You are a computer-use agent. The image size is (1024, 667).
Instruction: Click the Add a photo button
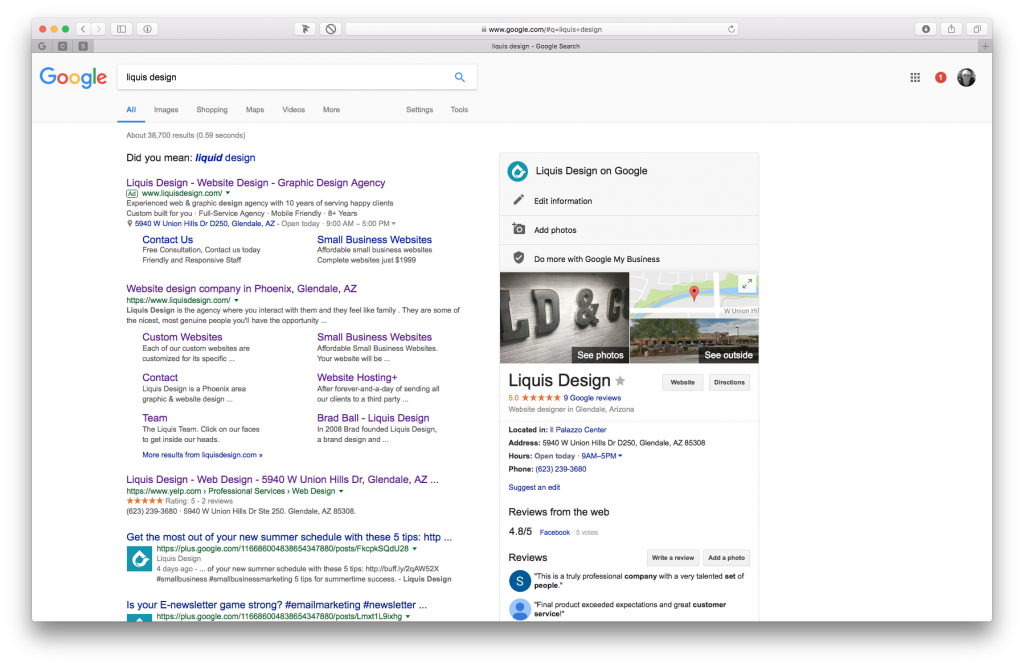pos(726,558)
